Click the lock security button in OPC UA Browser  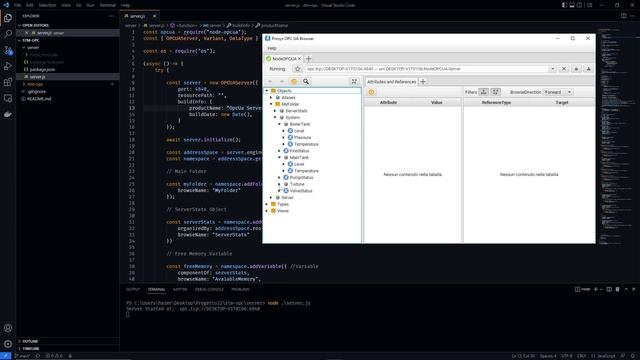(576, 69)
